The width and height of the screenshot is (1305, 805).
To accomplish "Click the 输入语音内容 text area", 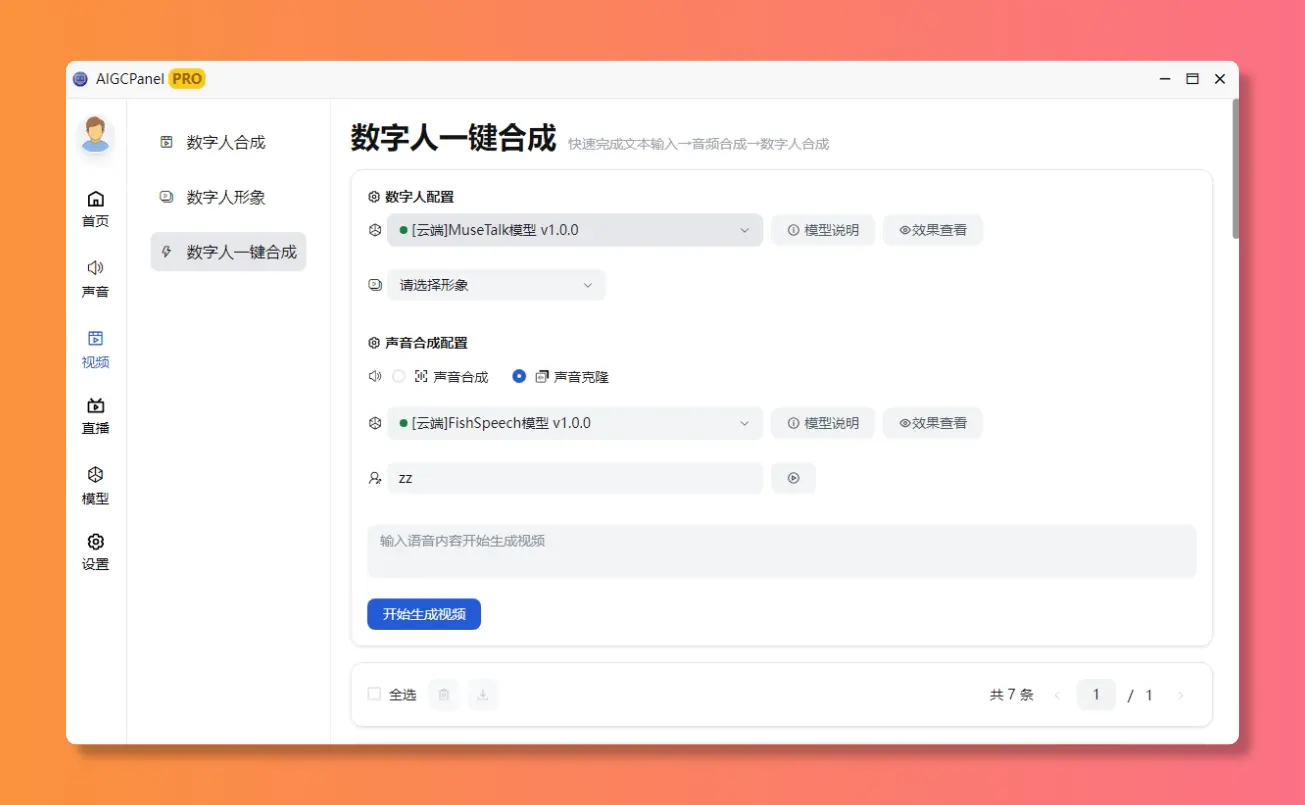I will coord(782,551).
